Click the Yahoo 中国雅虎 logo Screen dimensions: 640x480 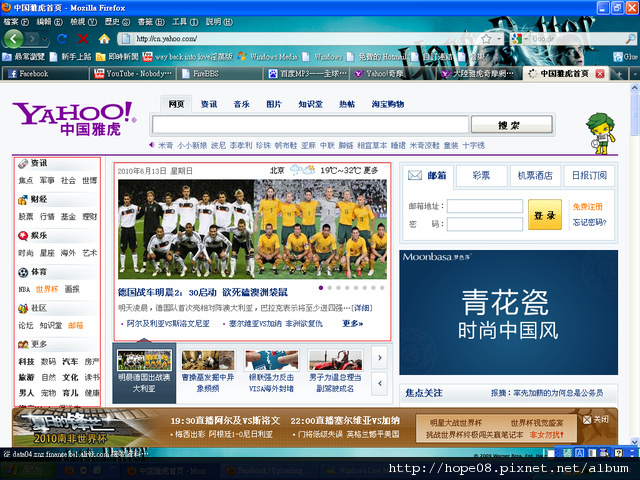(x=74, y=118)
